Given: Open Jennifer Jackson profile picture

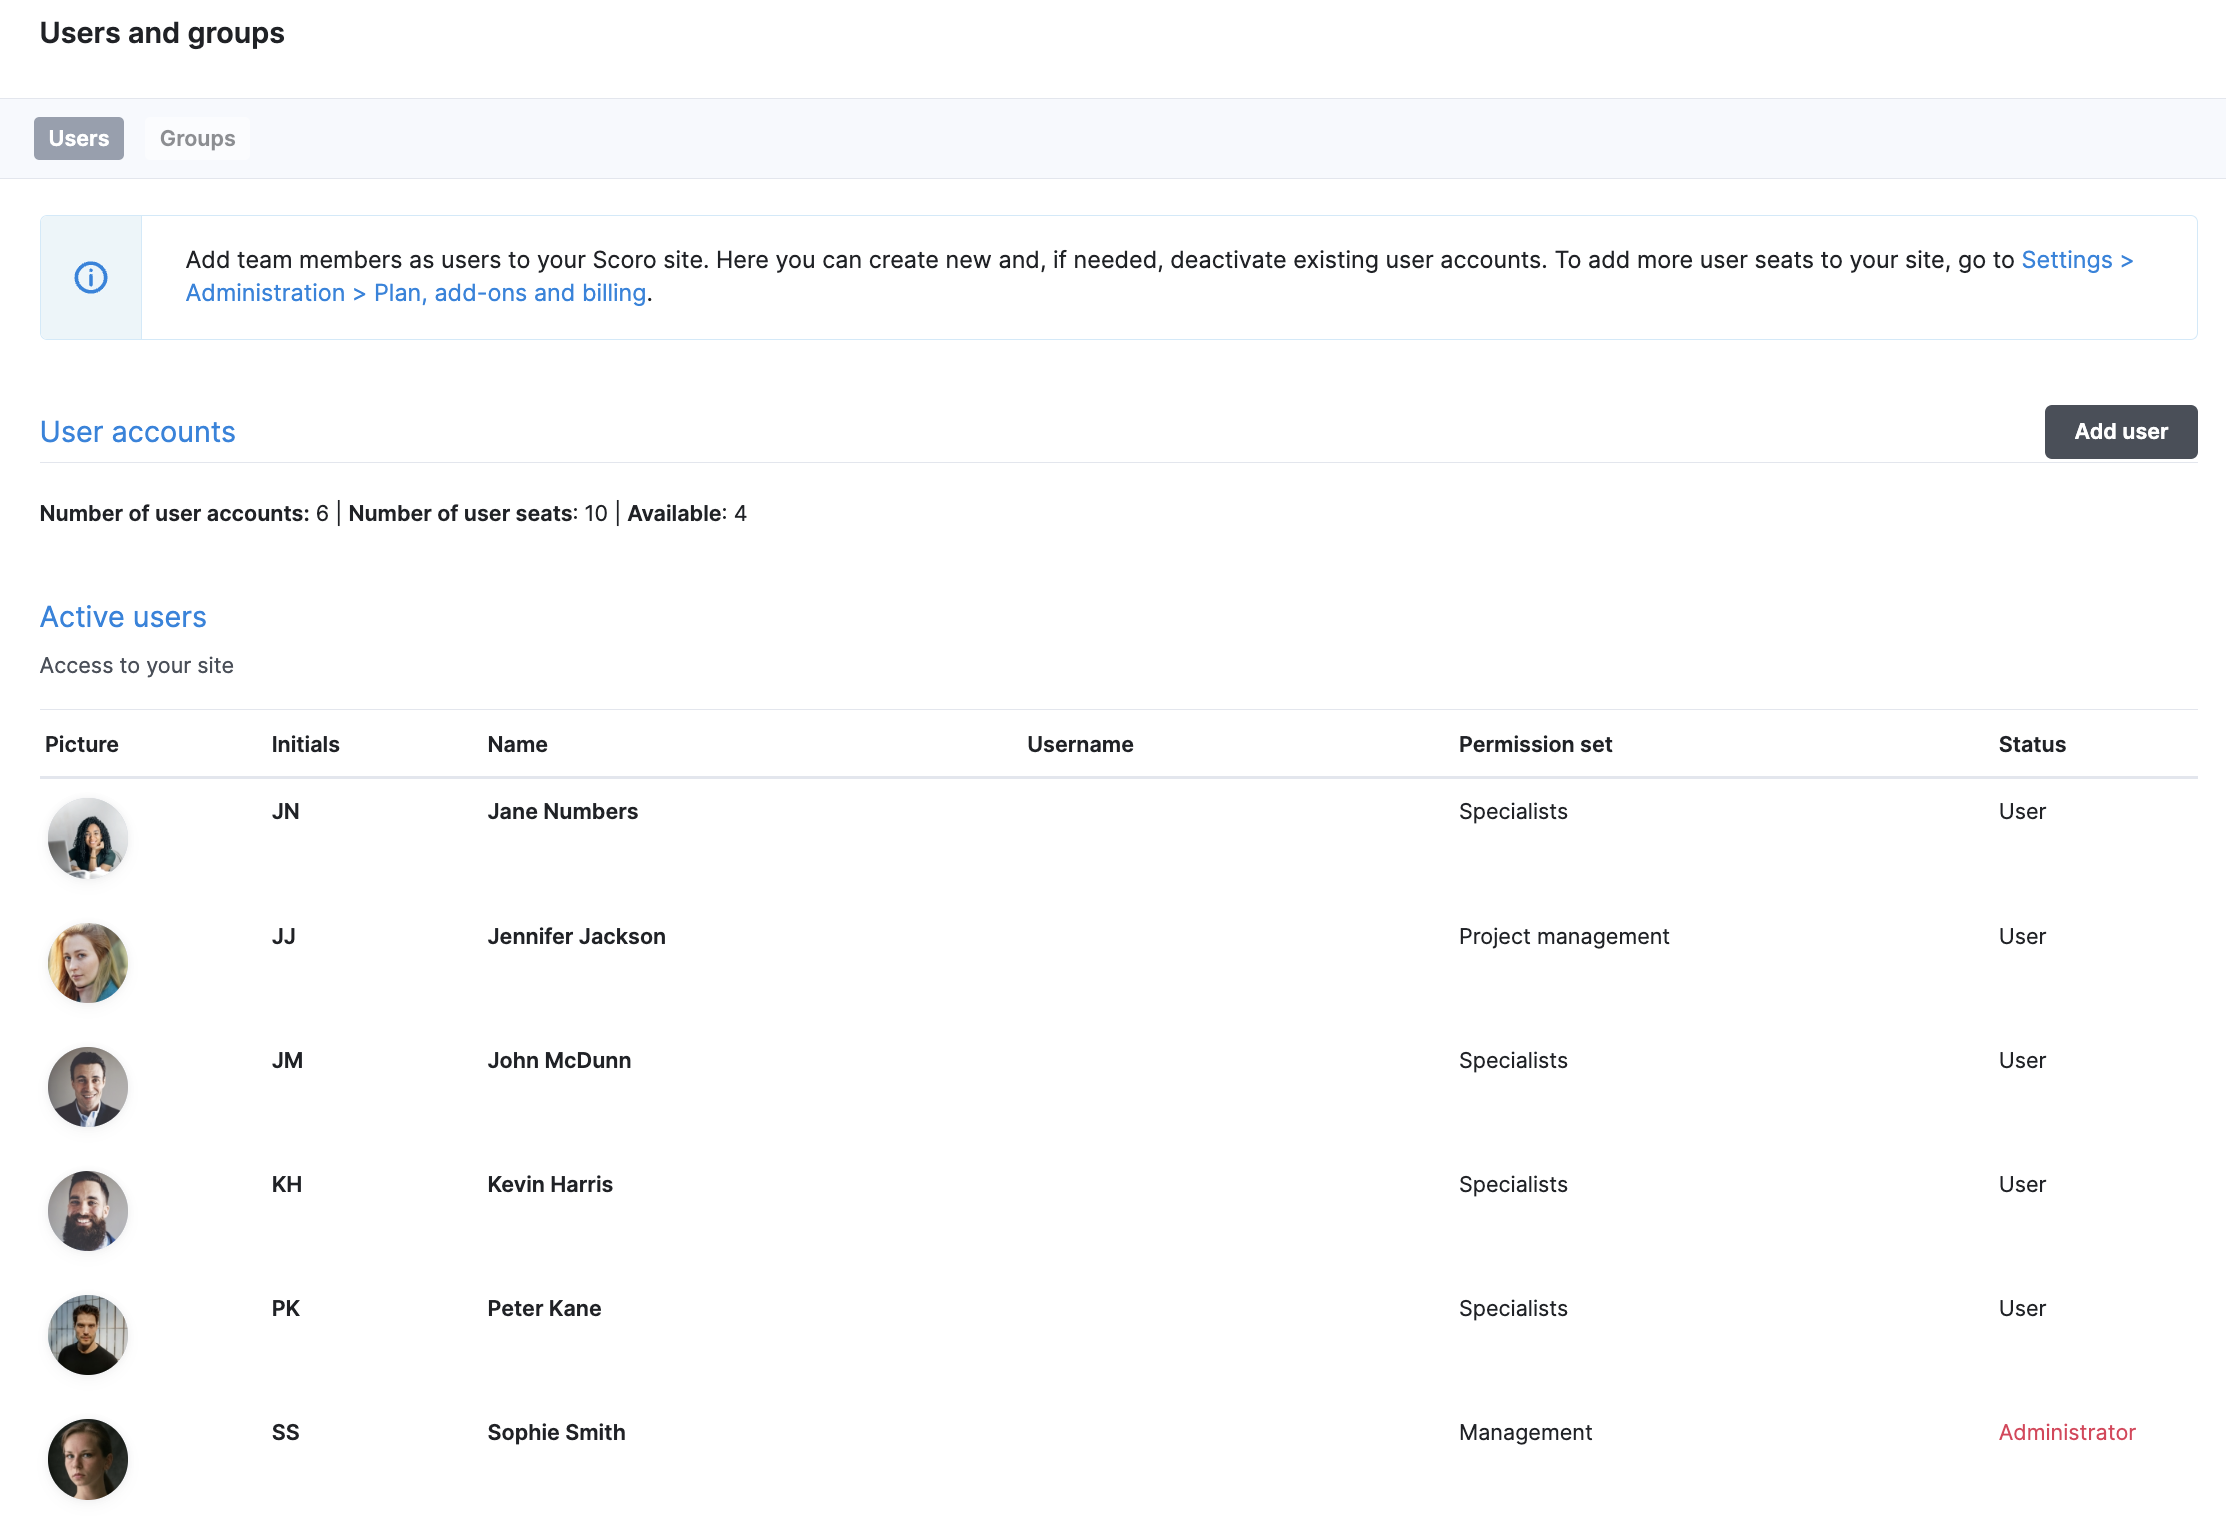Looking at the screenshot, I should tap(88, 963).
